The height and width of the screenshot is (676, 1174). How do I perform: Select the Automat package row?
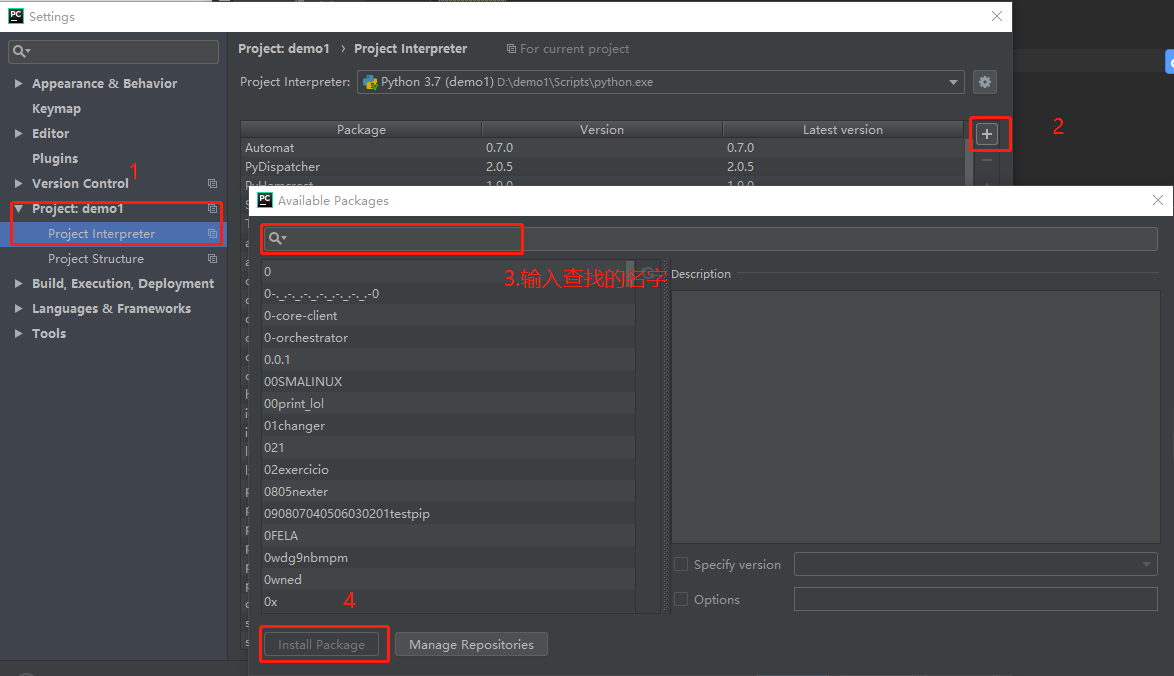[x=603, y=147]
